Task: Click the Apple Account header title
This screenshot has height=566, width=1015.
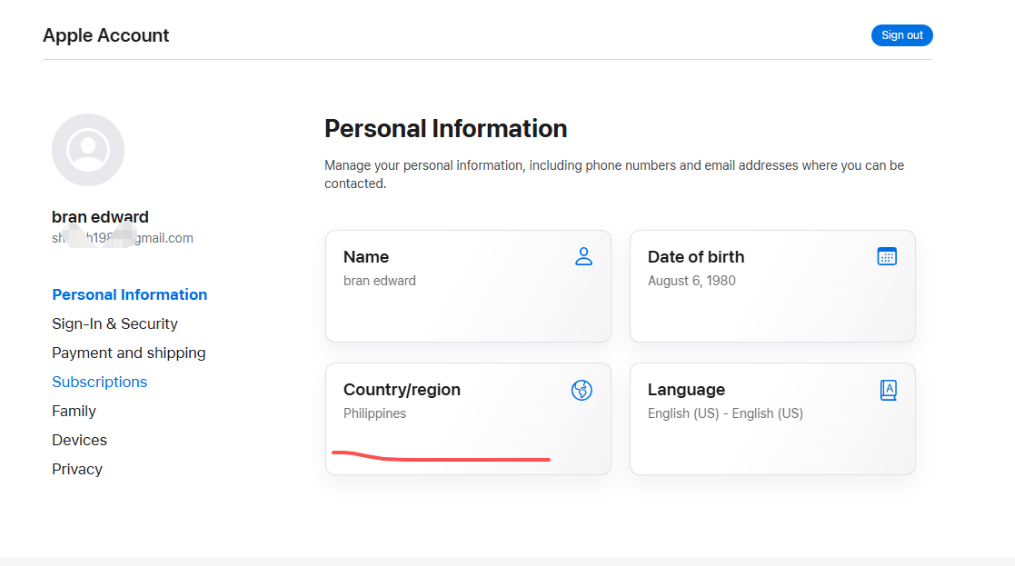Action: [x=106, y=35]
